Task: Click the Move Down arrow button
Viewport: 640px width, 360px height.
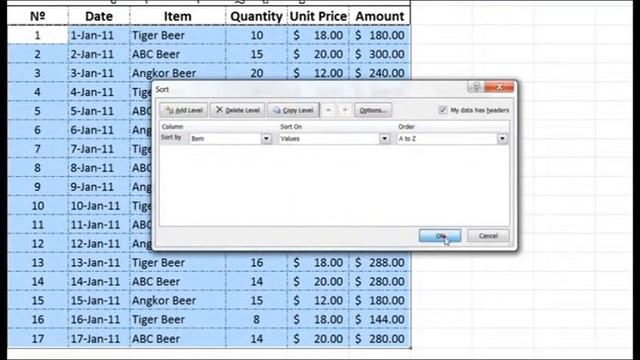Action: [x=345, y=110]
